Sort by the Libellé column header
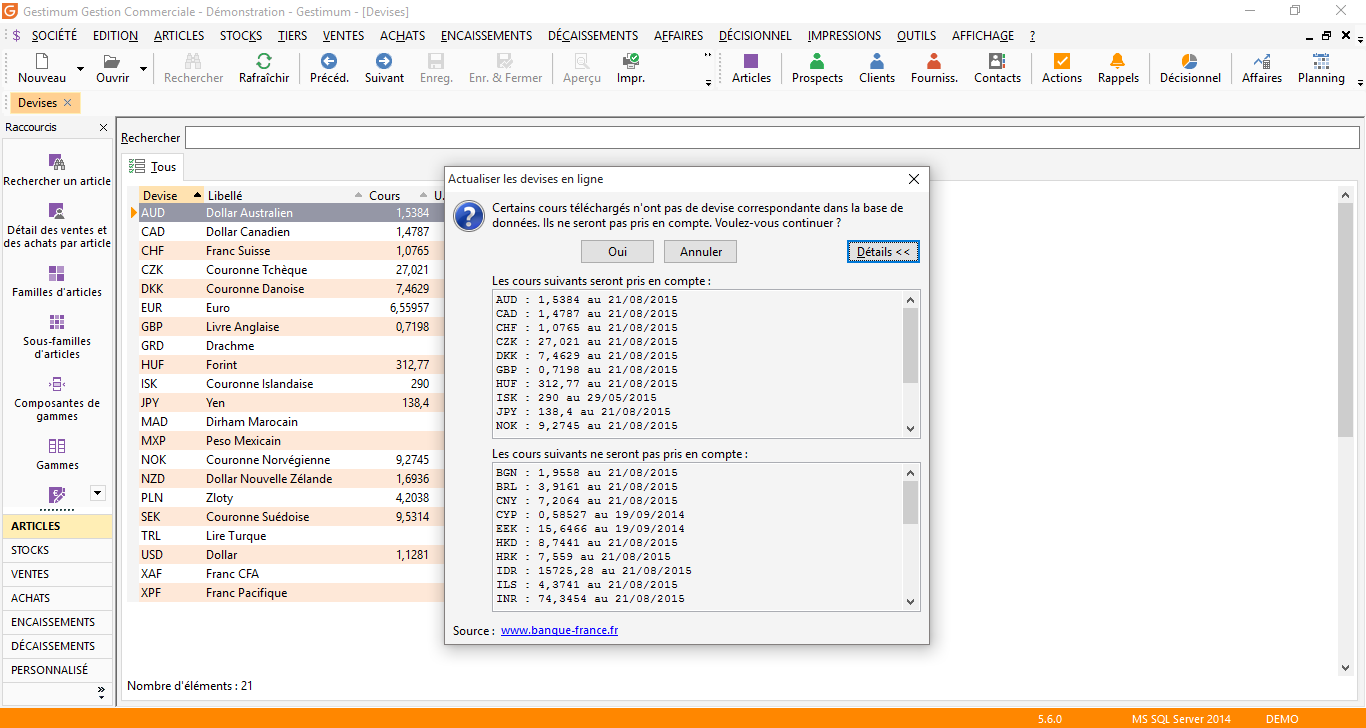Screen dimensions: 1366x728 coord(283,196)
